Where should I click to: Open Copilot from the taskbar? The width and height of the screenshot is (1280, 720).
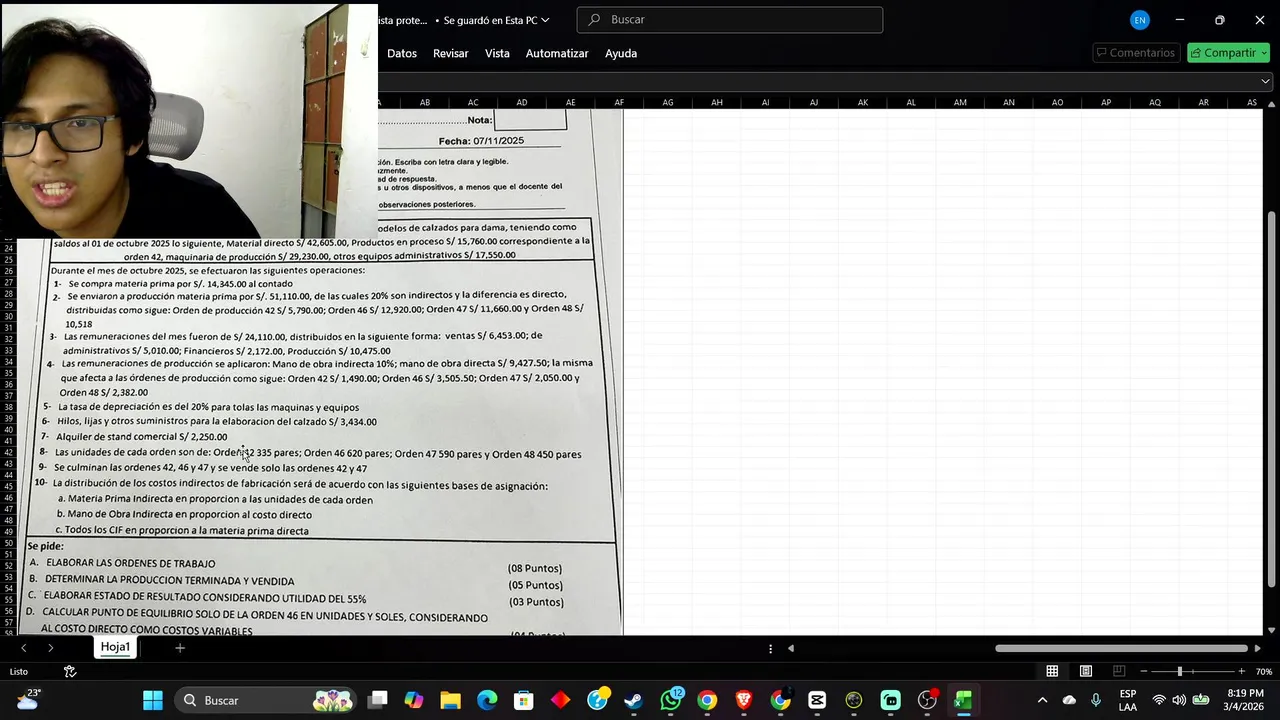click(x=414, y=700)
